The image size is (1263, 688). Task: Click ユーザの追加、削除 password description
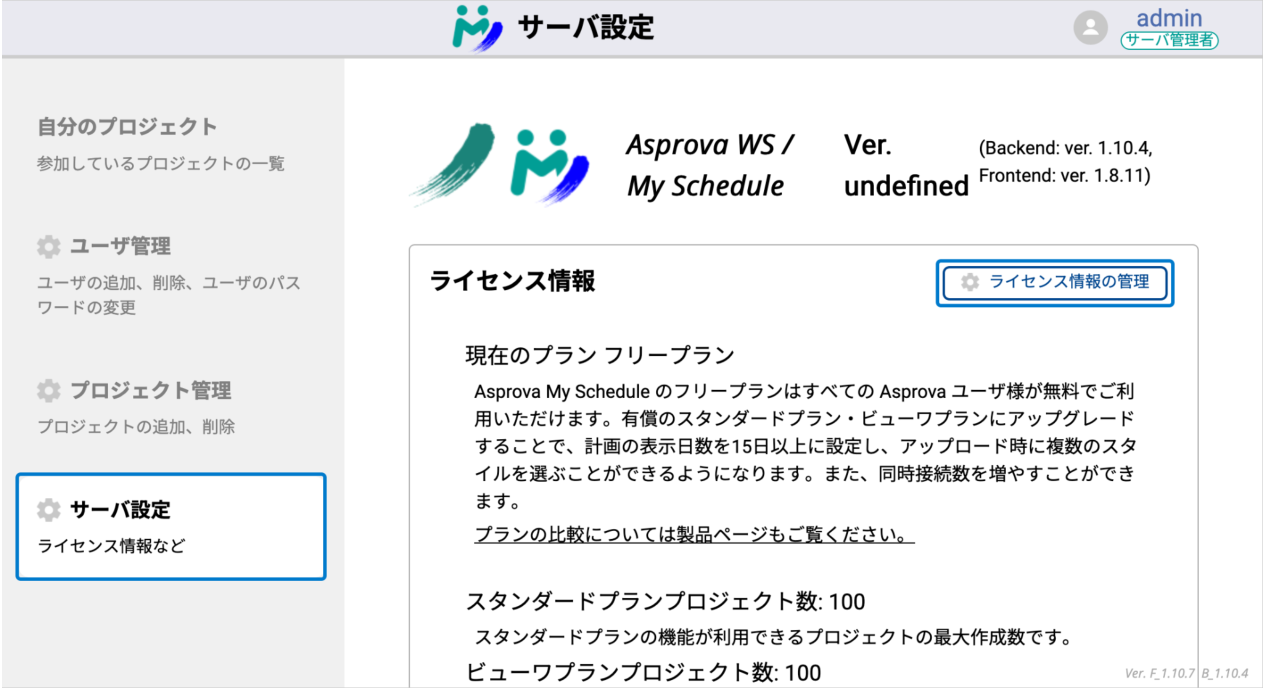tap(169, 296)
